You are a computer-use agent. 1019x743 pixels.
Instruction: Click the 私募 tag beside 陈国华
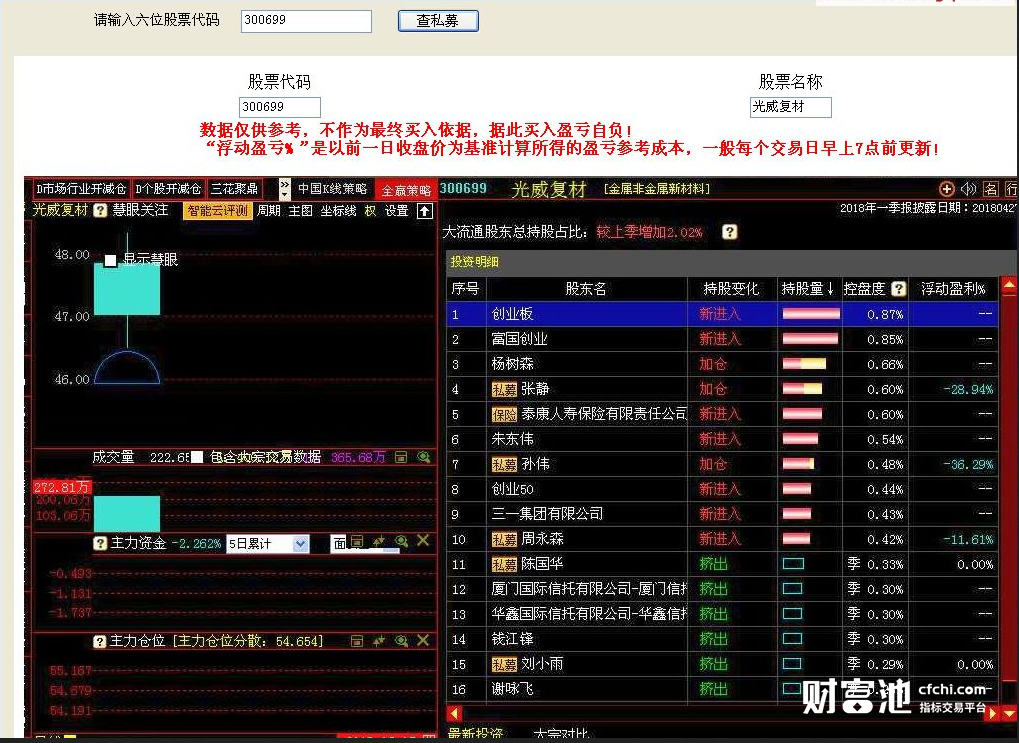(x=504, y=564)
